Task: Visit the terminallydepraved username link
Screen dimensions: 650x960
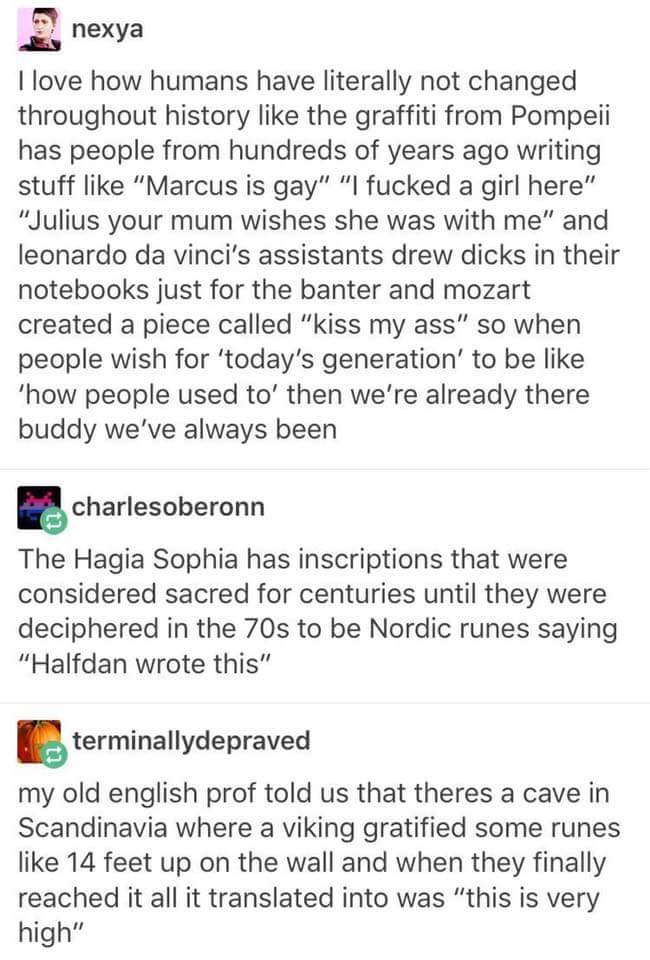Action: [x=192, y=740]
